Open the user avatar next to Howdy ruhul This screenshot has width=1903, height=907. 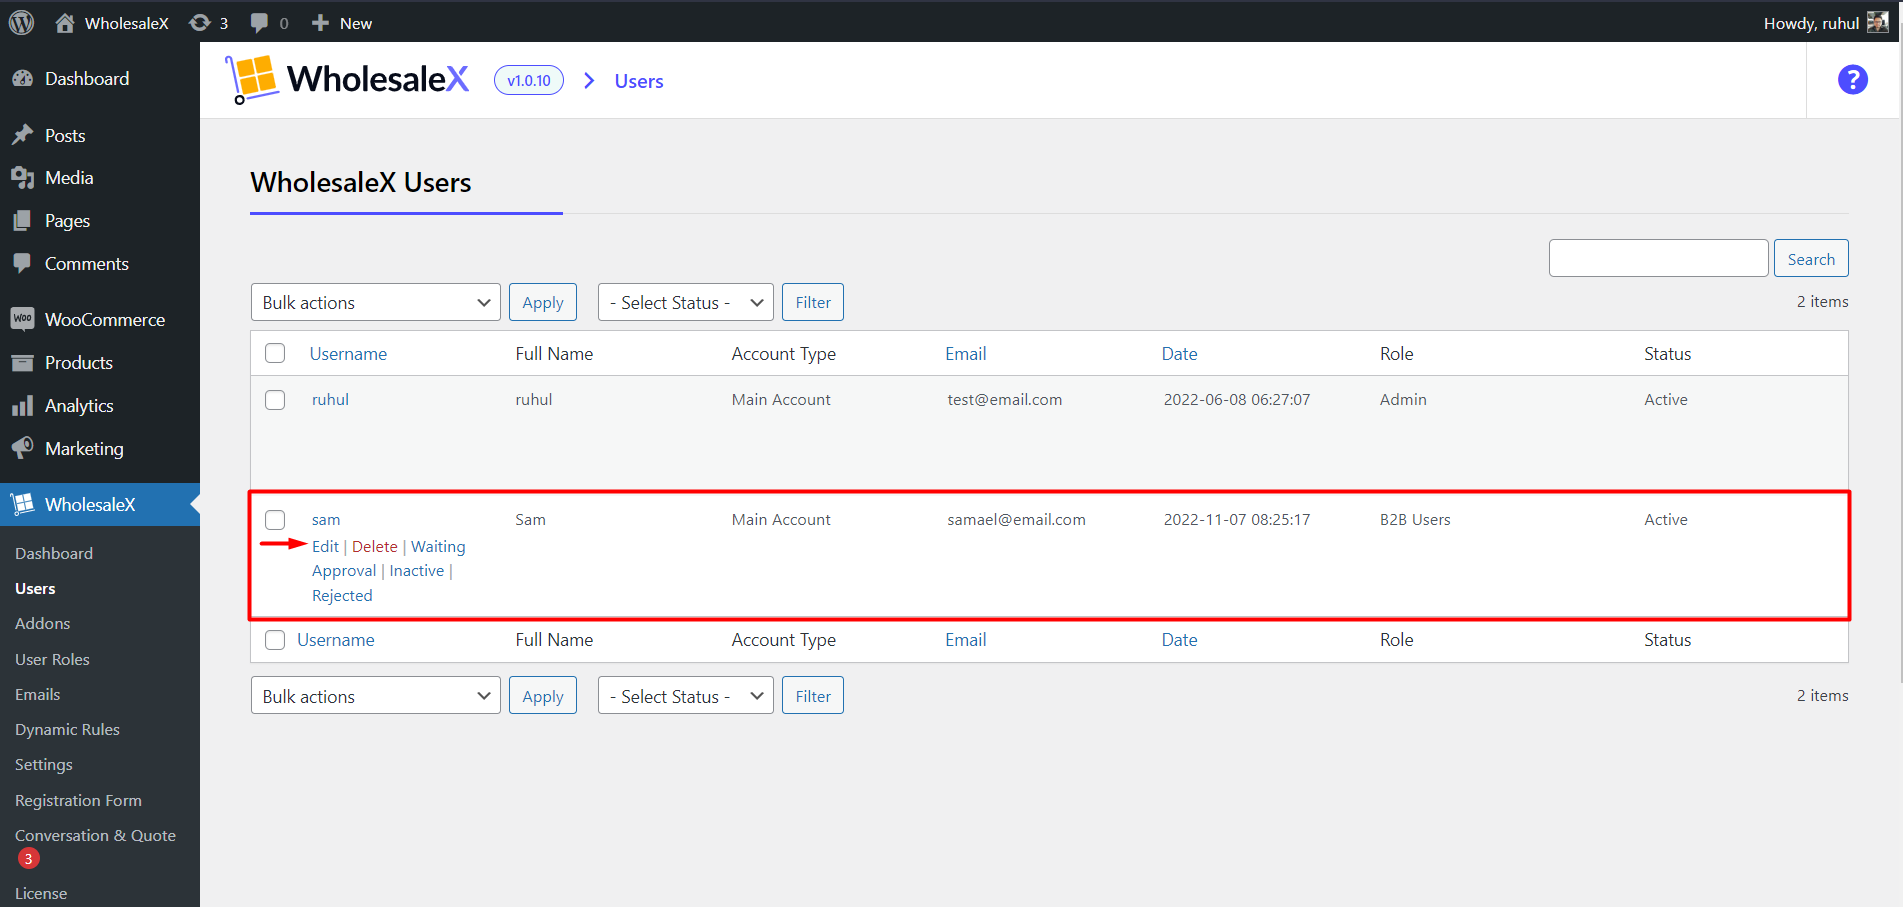1877,22
